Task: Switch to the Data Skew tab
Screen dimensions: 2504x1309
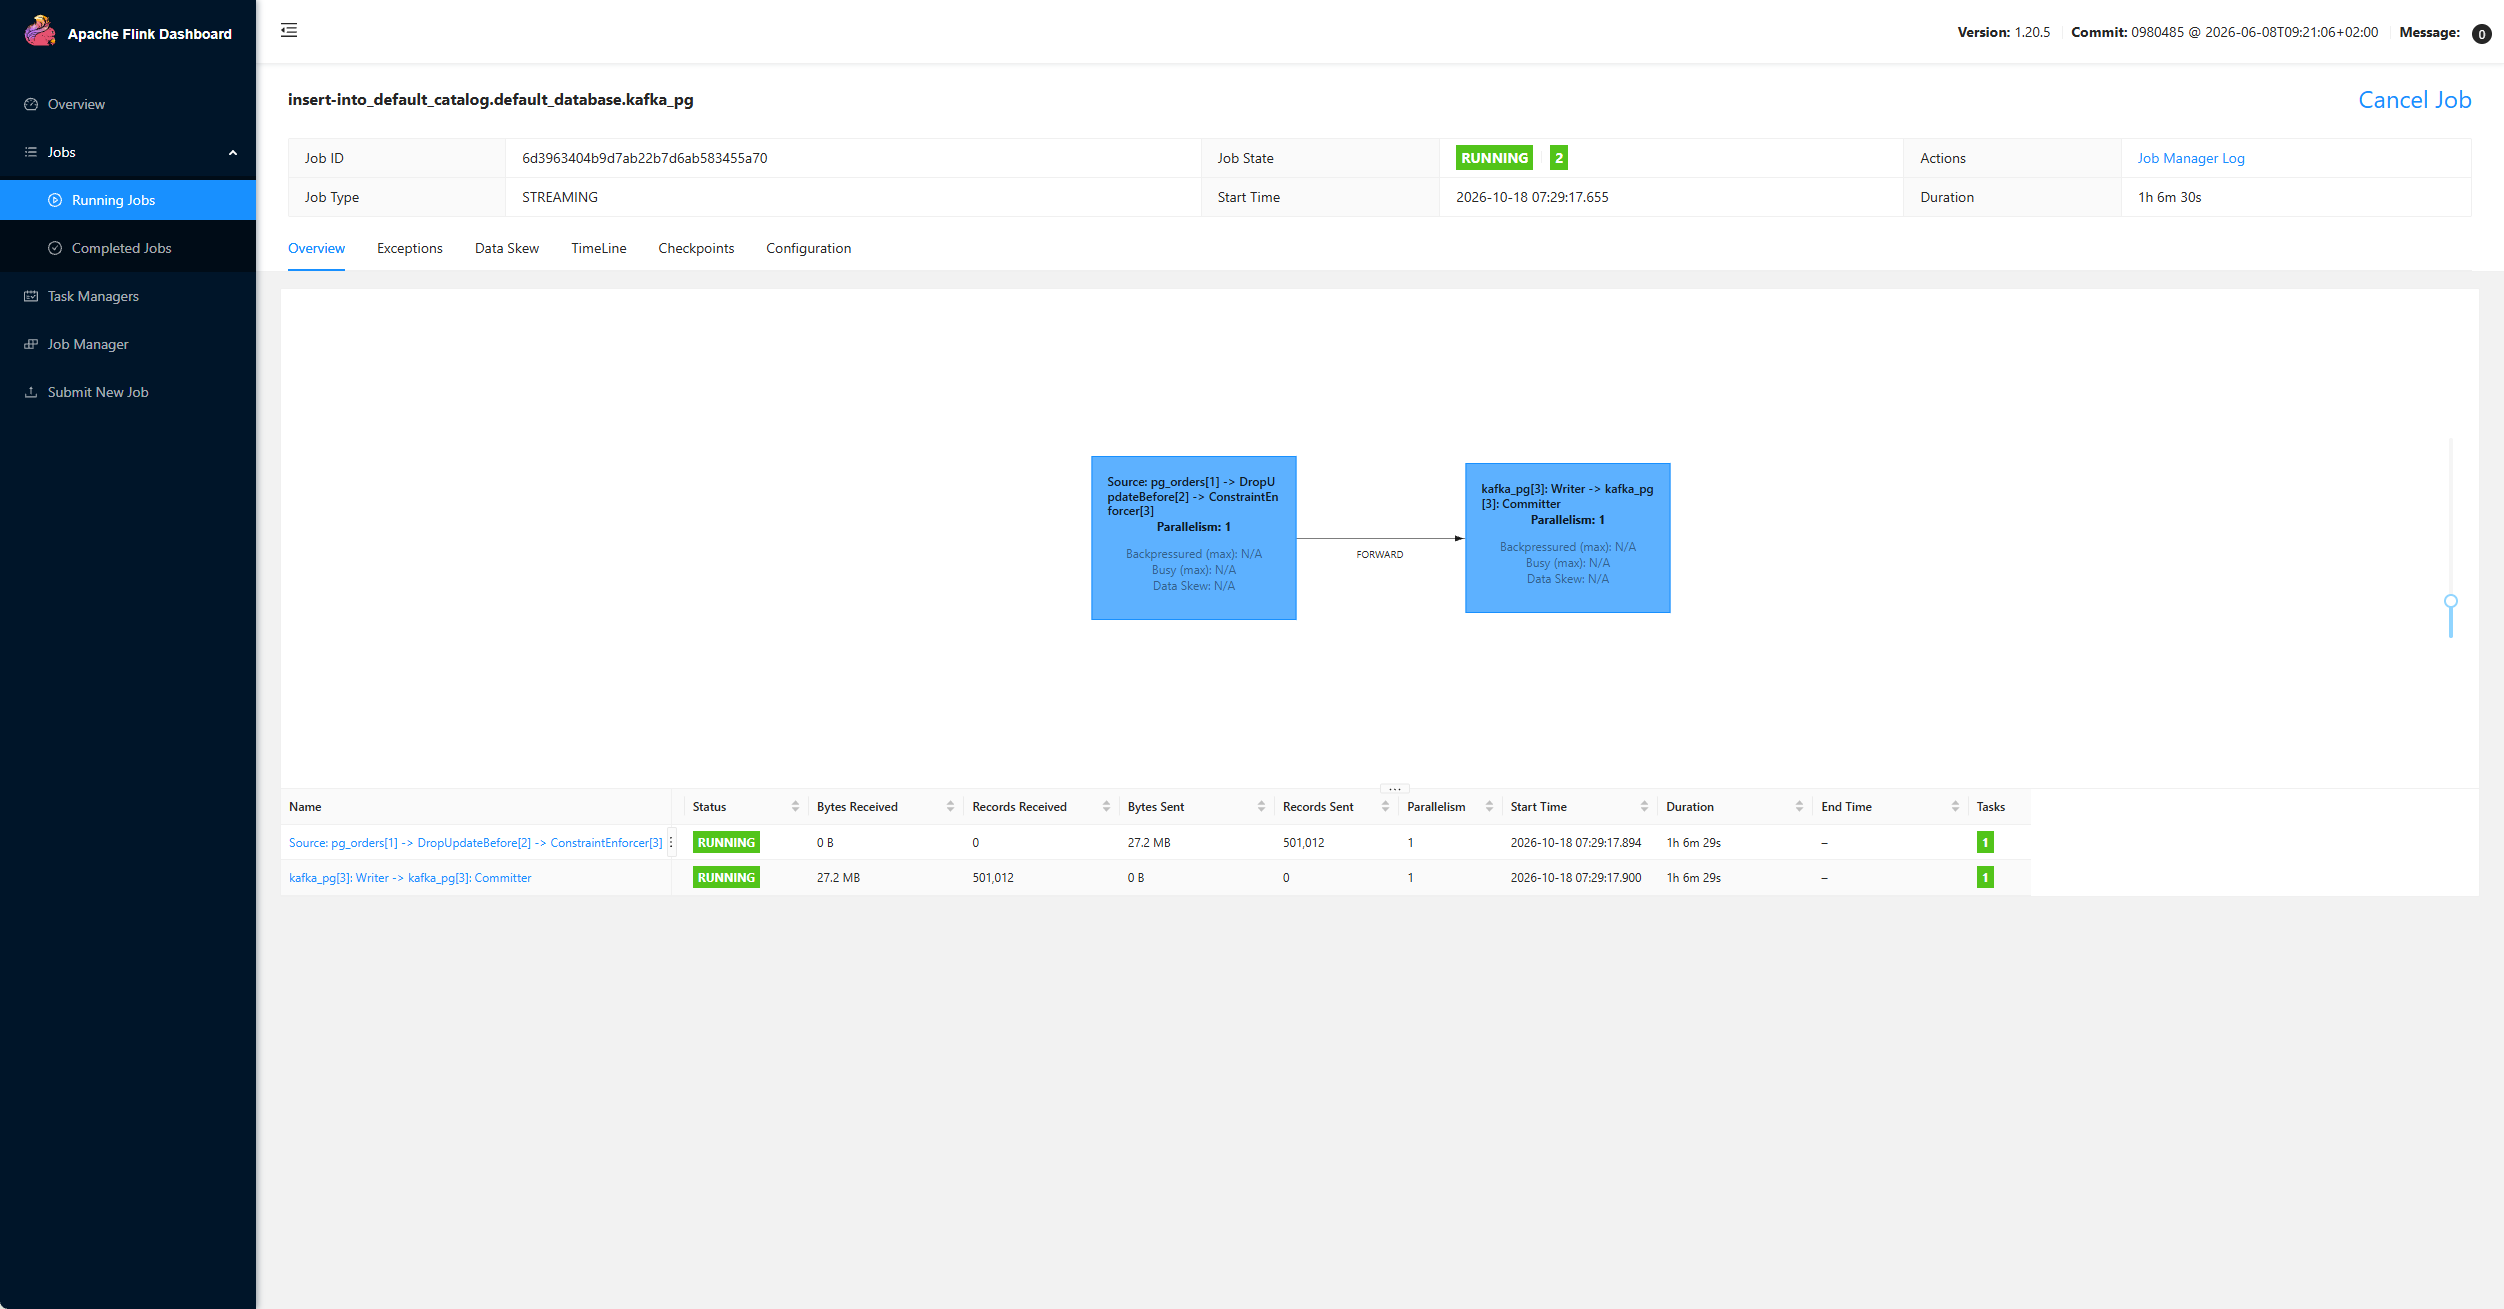Action: coord(507,248)
